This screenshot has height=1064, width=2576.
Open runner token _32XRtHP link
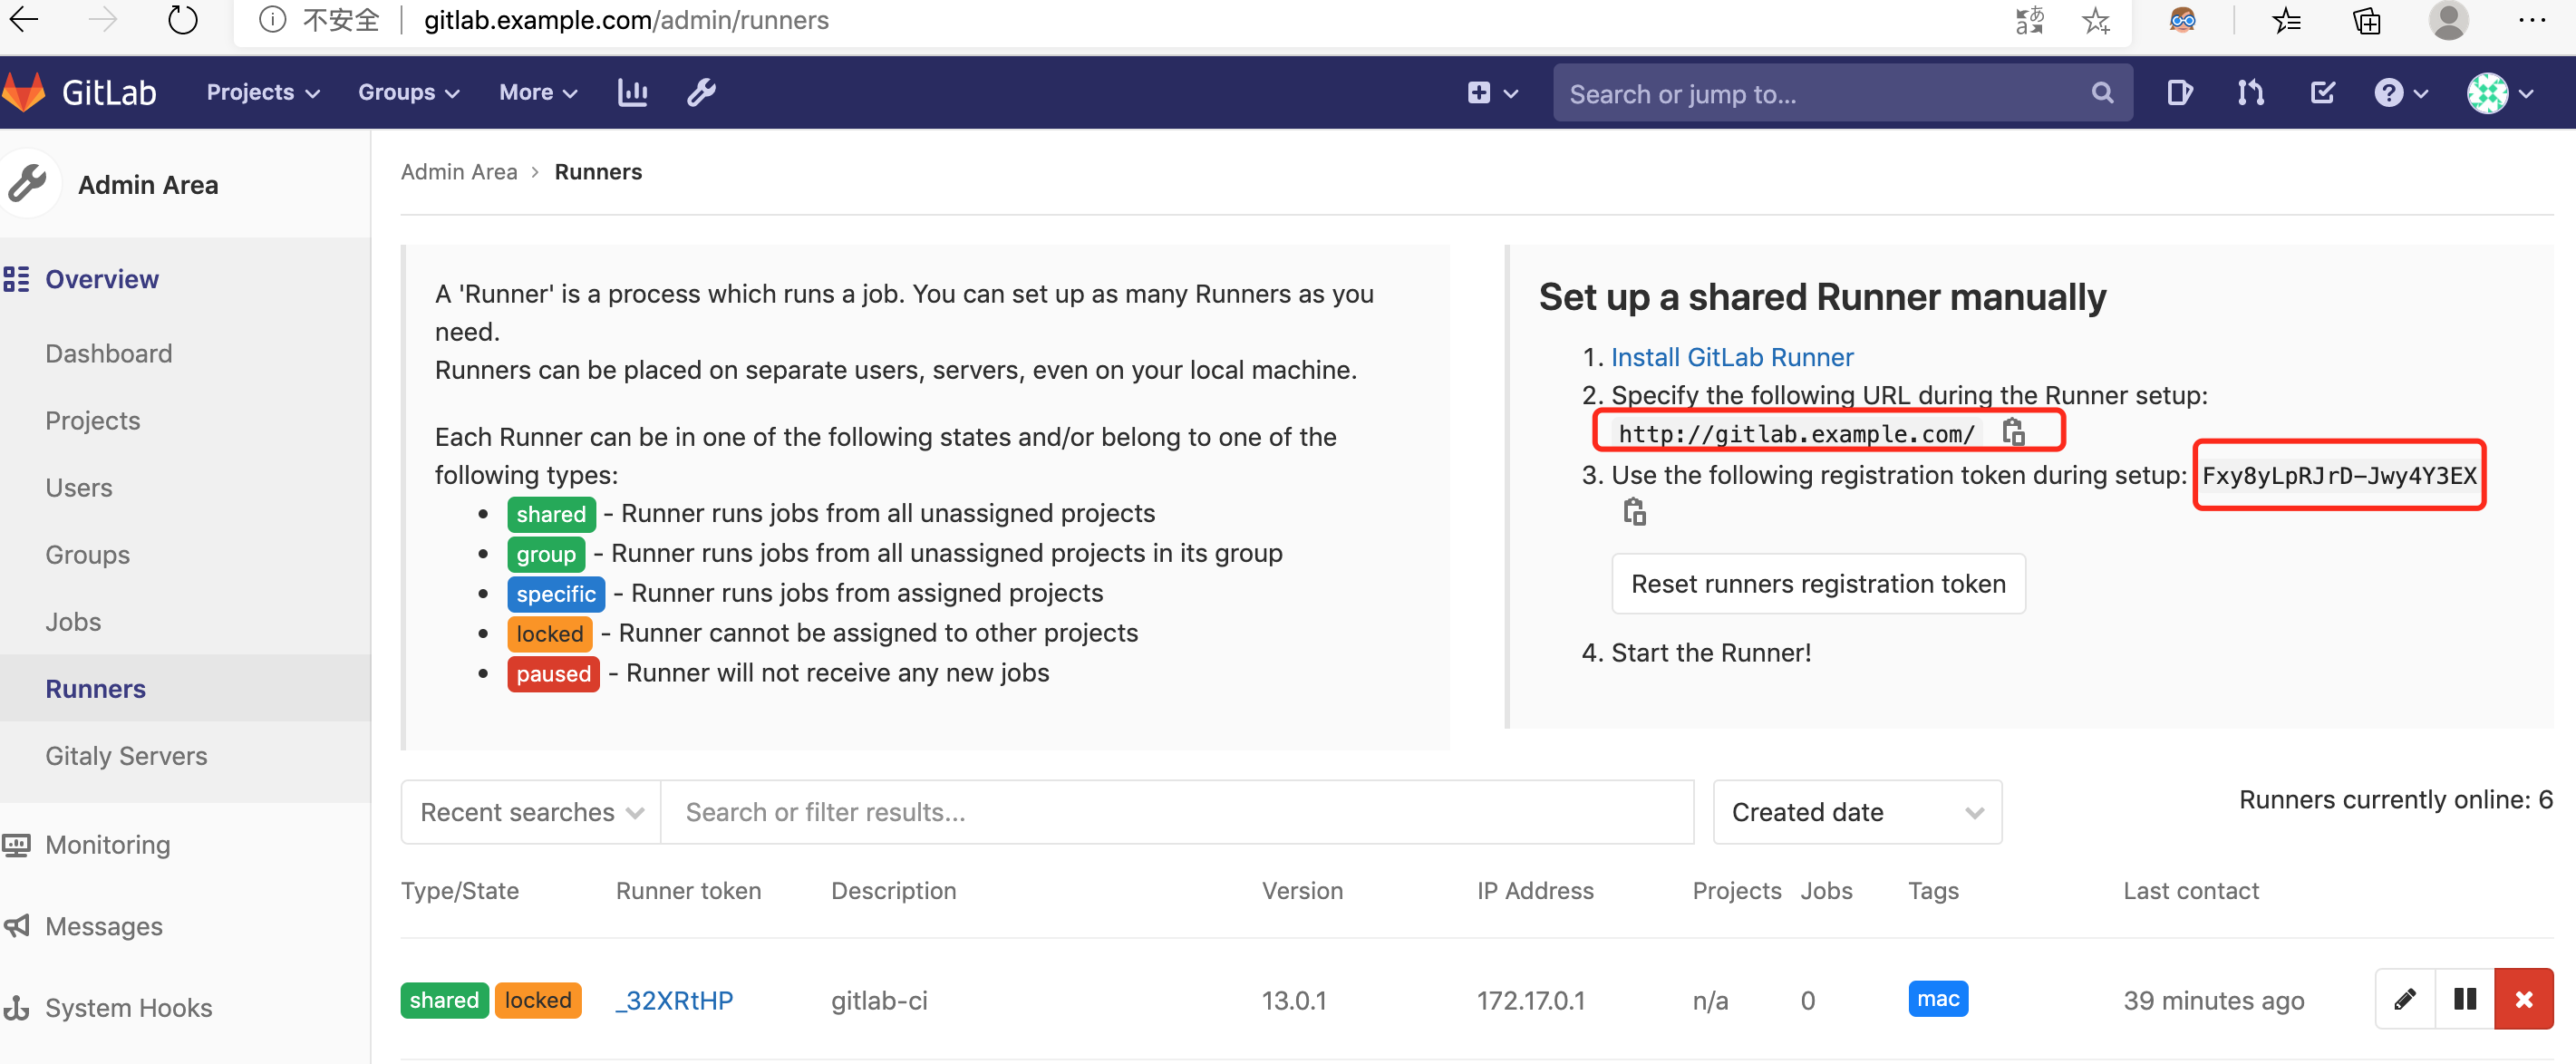(674, 1000)
